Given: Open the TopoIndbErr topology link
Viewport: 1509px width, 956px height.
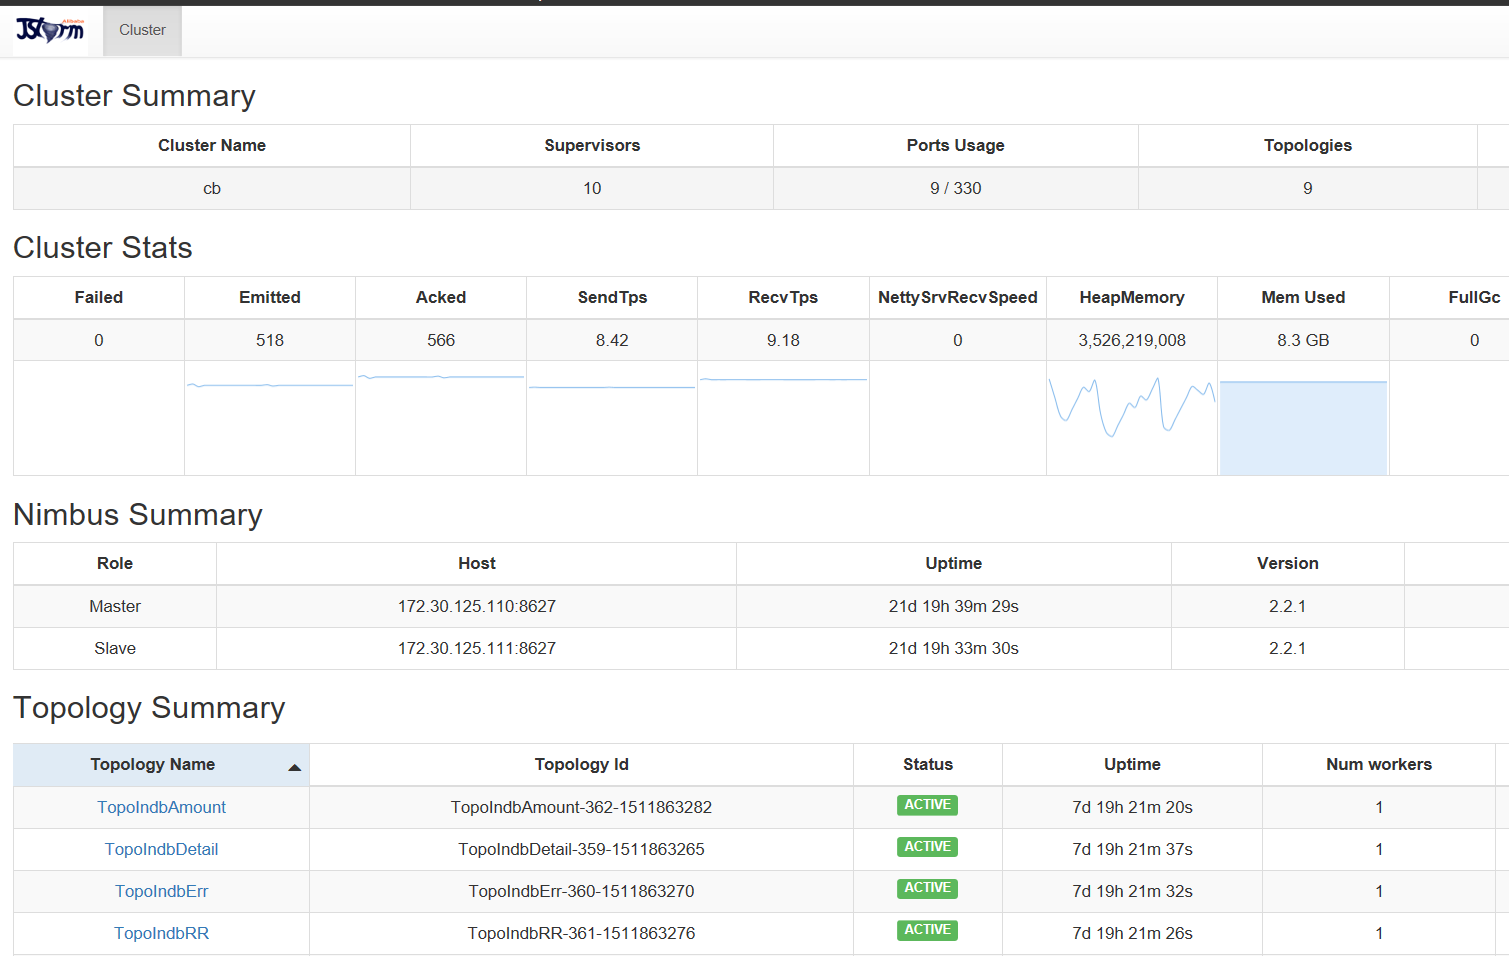Looking at the screenshot, I should tap(161, 891).
